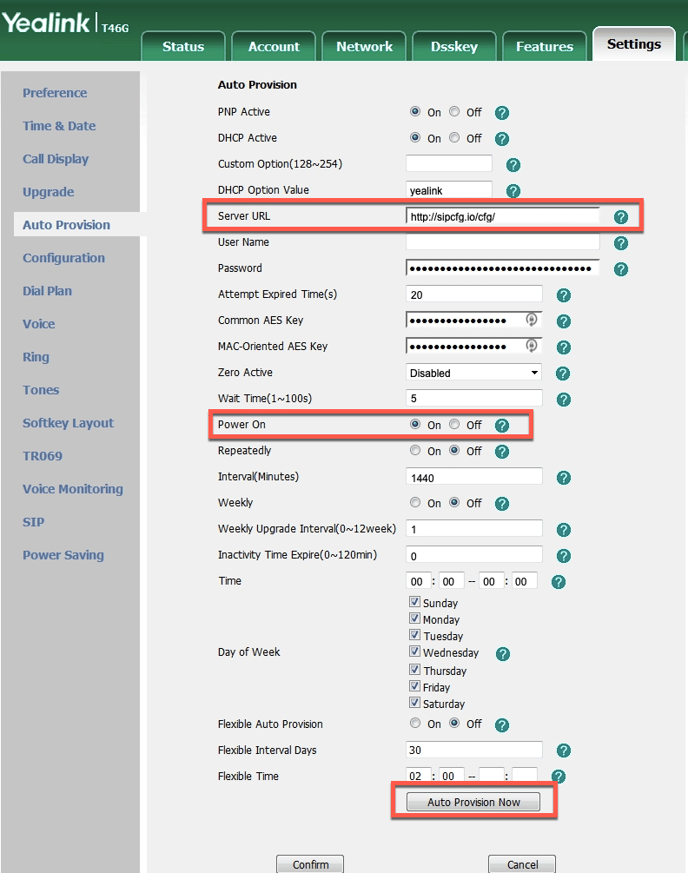Turn DHCP Active Off
This screenshot has height=873, width=688.
454,138
